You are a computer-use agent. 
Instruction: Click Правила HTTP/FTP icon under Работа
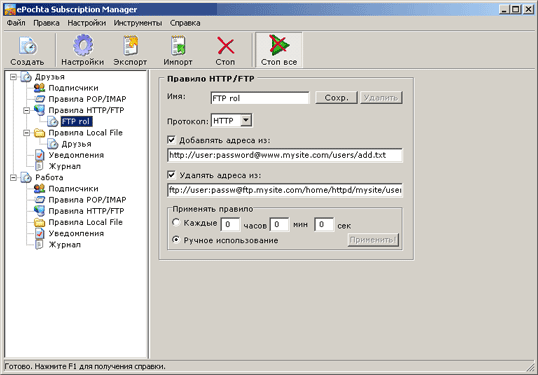click(x=39, y=211)
